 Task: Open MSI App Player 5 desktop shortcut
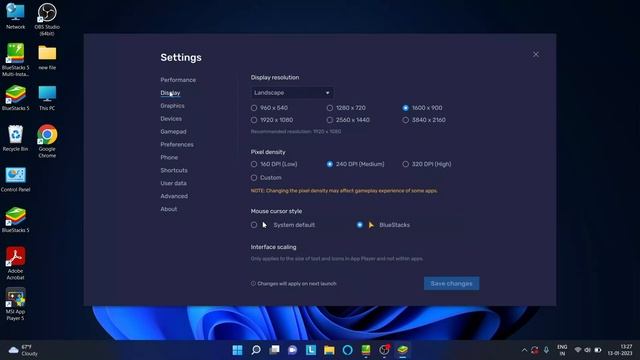coord(16,304)
